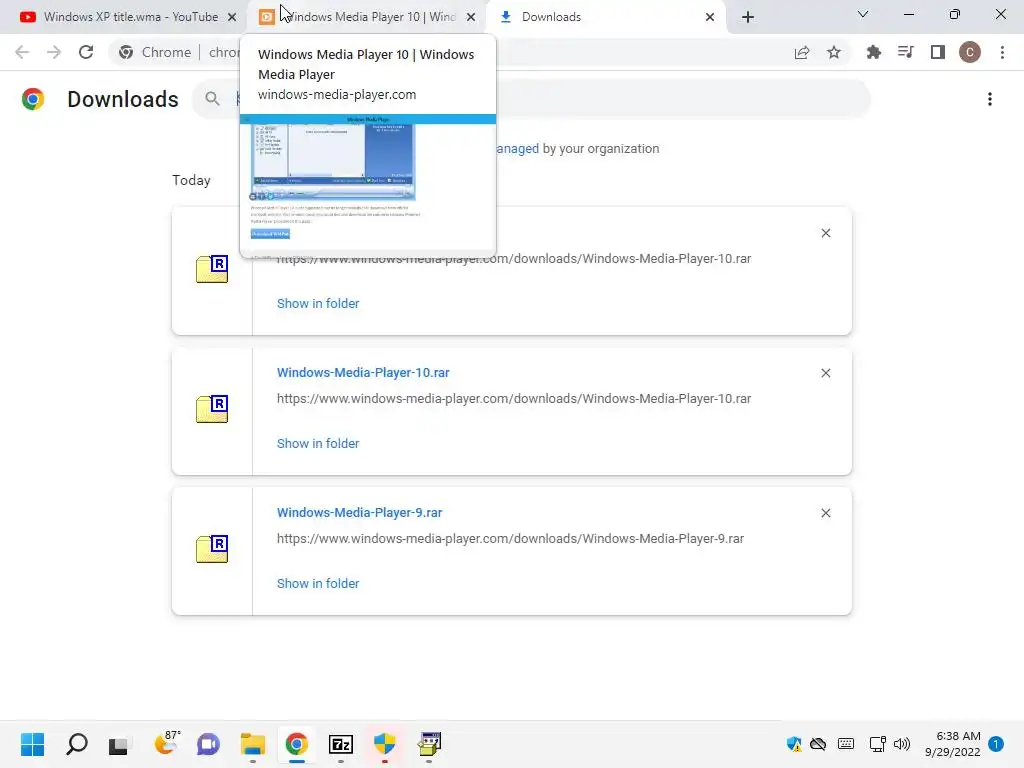1024x768 pixels.
Task: Close the YouTube tab
Action: pyautogui.click(x=232, y=17)
